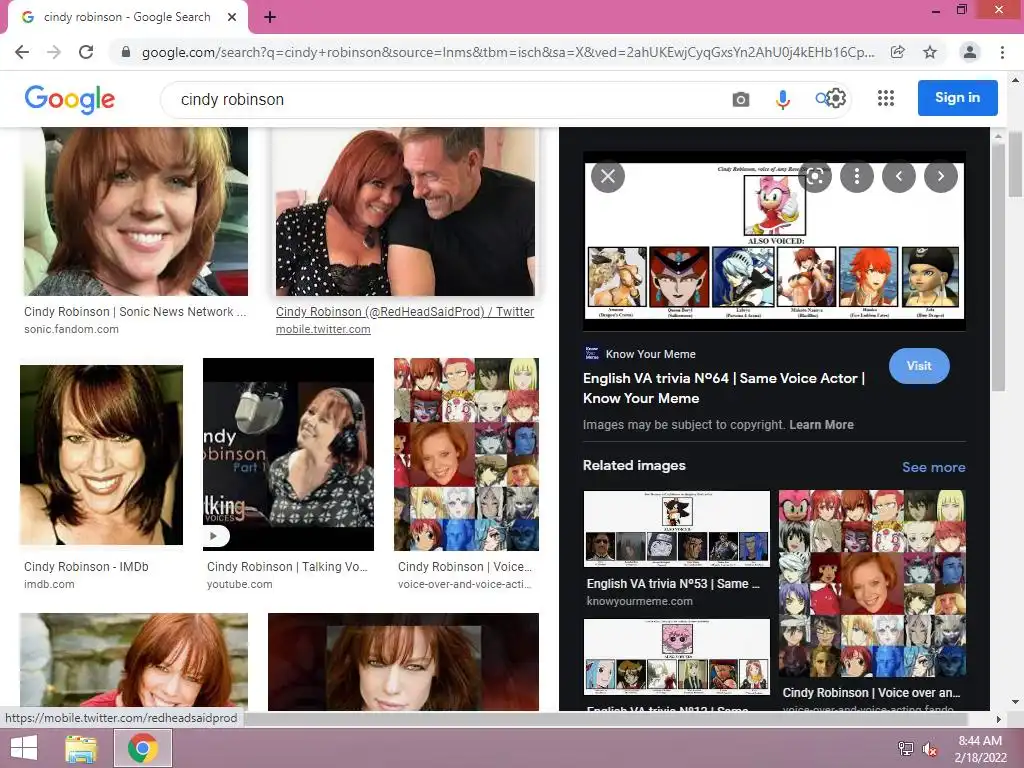This screenshot has height=768, width=1024.
Task: Click the browser forward arrow
Action: 54,52
